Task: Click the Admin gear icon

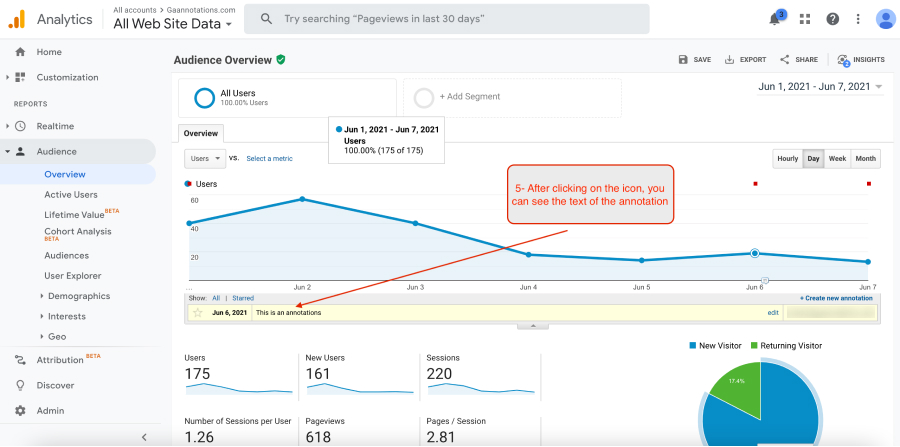Action: point(20,411)
